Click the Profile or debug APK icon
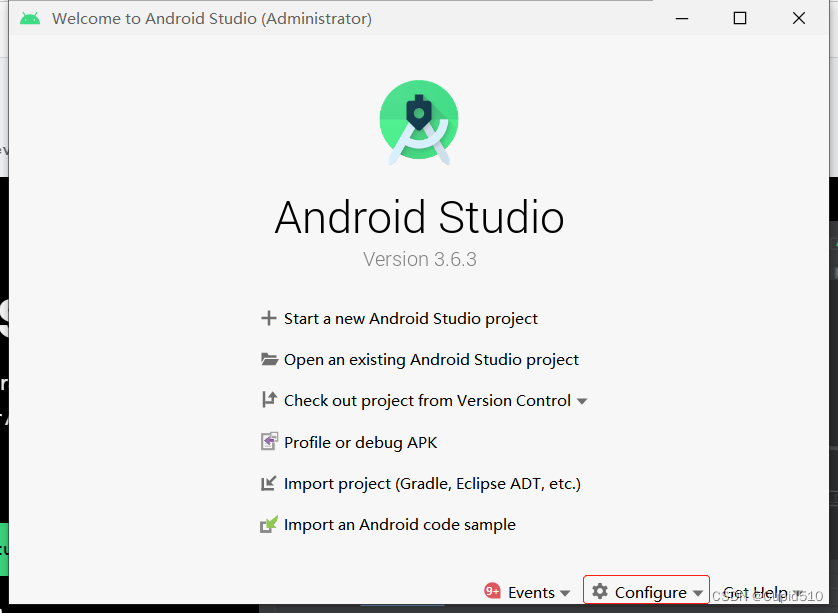The width and height of the screenshot is (838, 613). click(269, 441)
